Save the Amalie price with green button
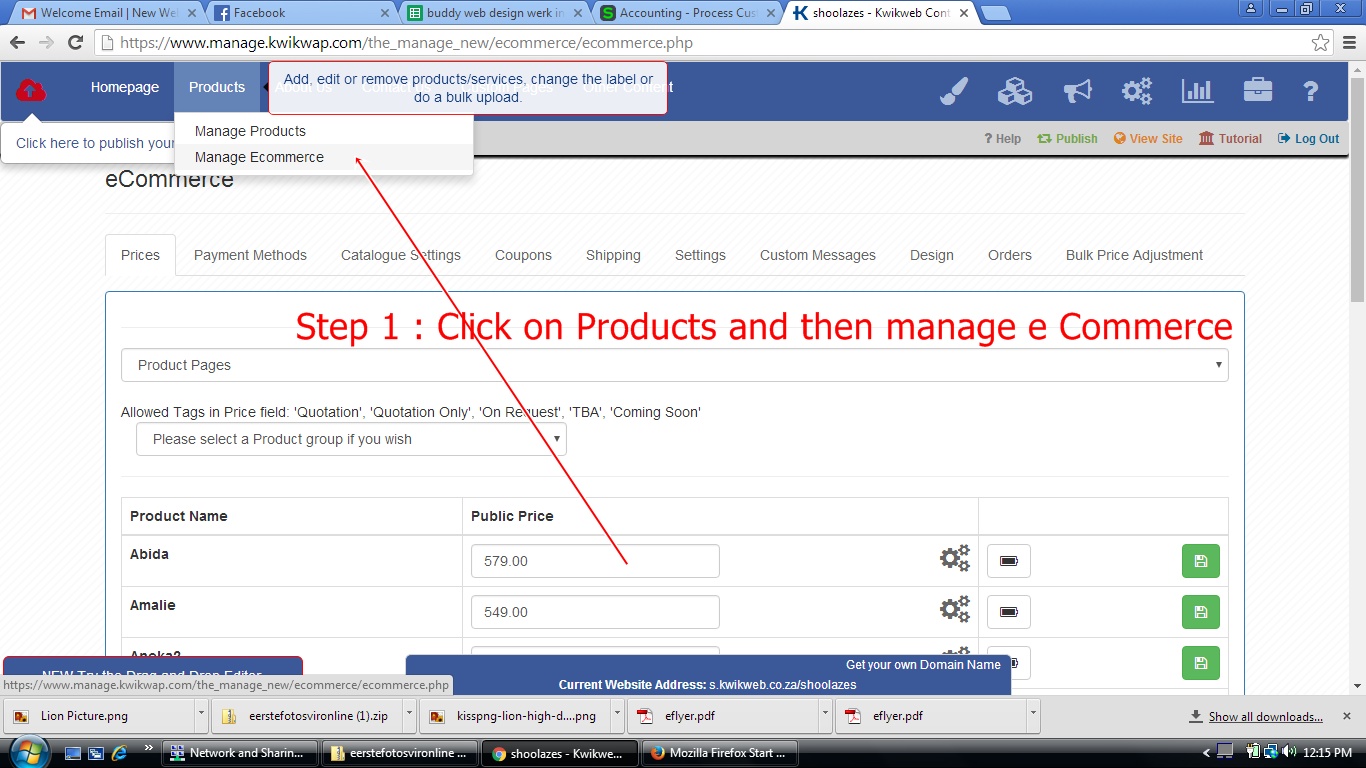 click(1200, 612)
